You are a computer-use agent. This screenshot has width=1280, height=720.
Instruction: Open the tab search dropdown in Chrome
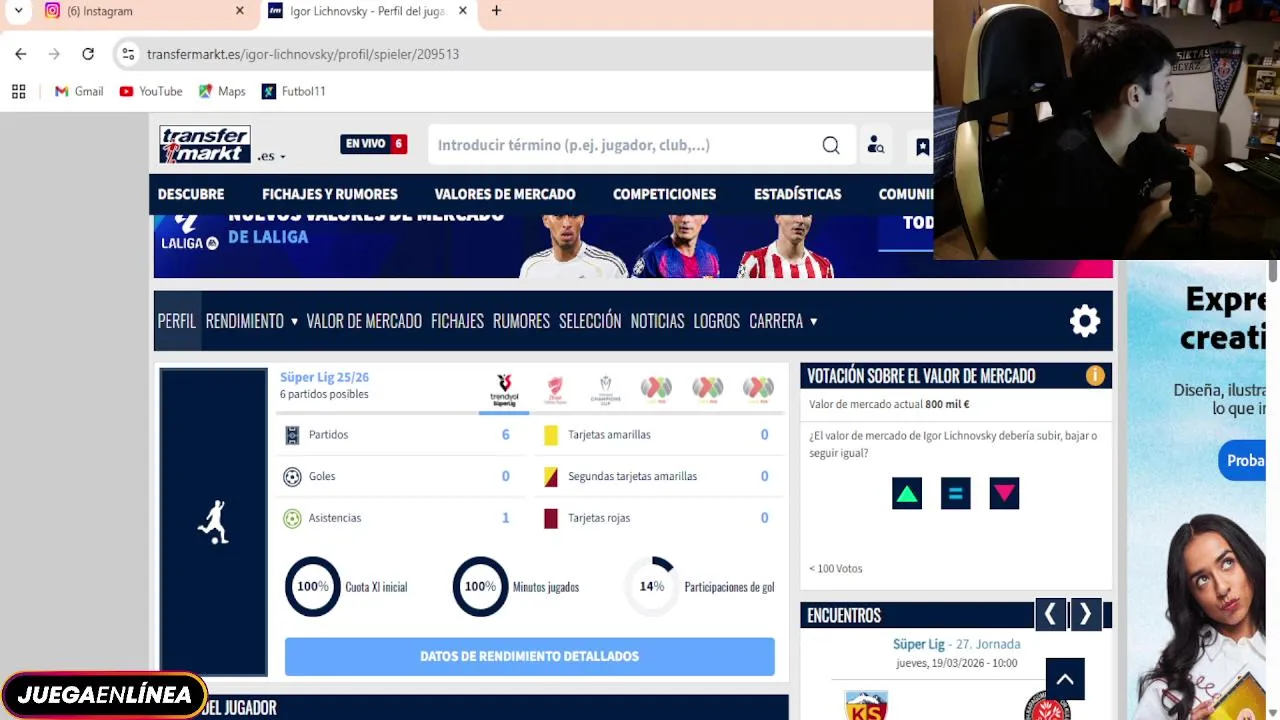point(18,11)
